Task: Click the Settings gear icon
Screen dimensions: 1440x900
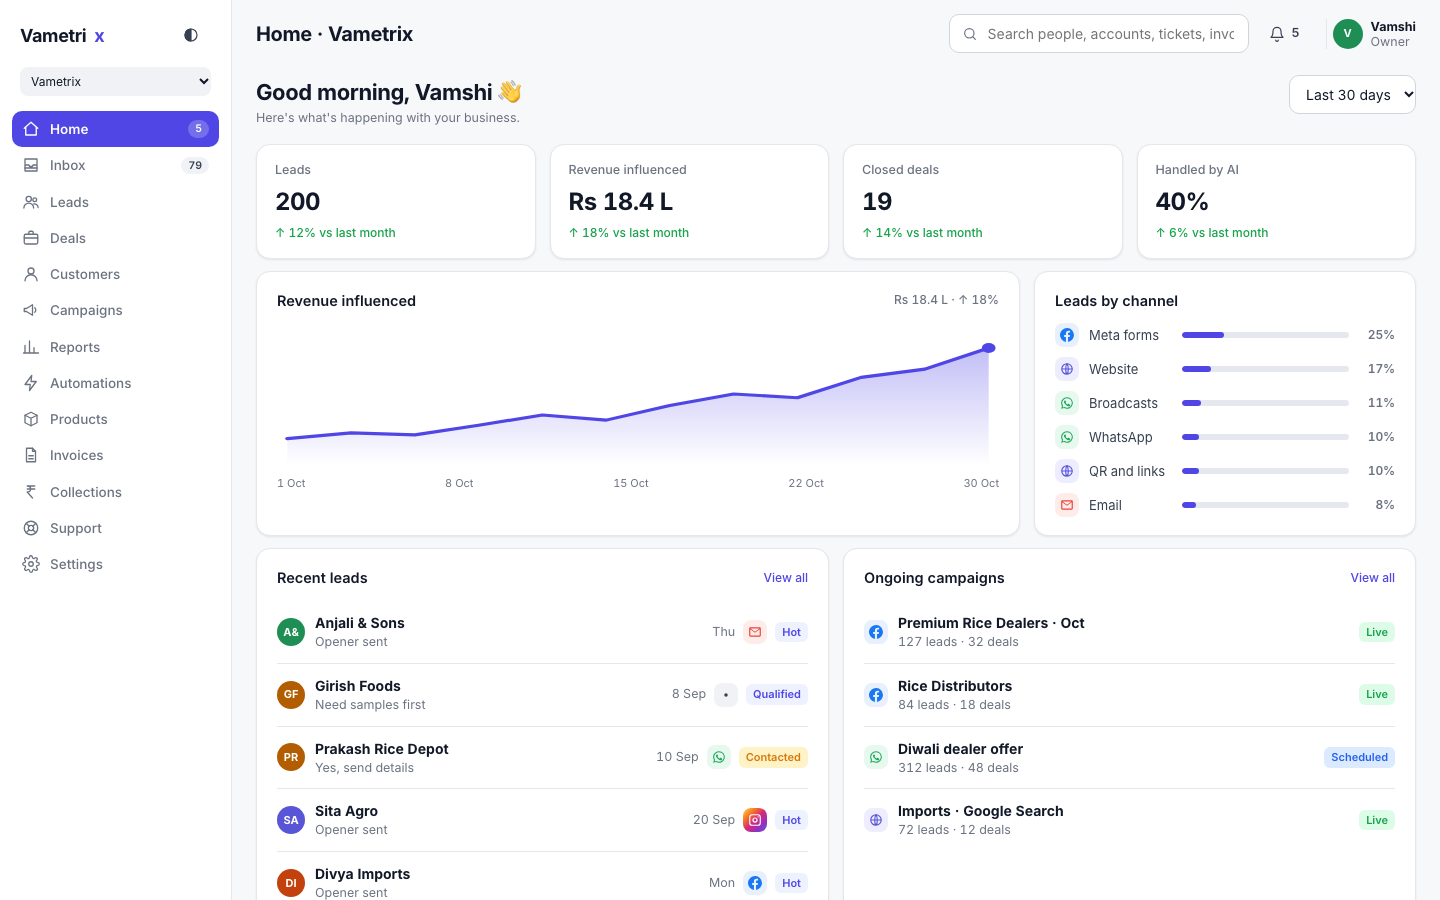Action: click(x=31, y=564)
